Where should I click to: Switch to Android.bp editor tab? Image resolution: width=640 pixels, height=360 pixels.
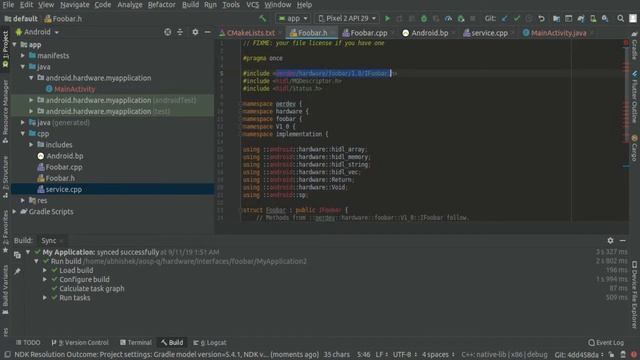tap(428, 33)
